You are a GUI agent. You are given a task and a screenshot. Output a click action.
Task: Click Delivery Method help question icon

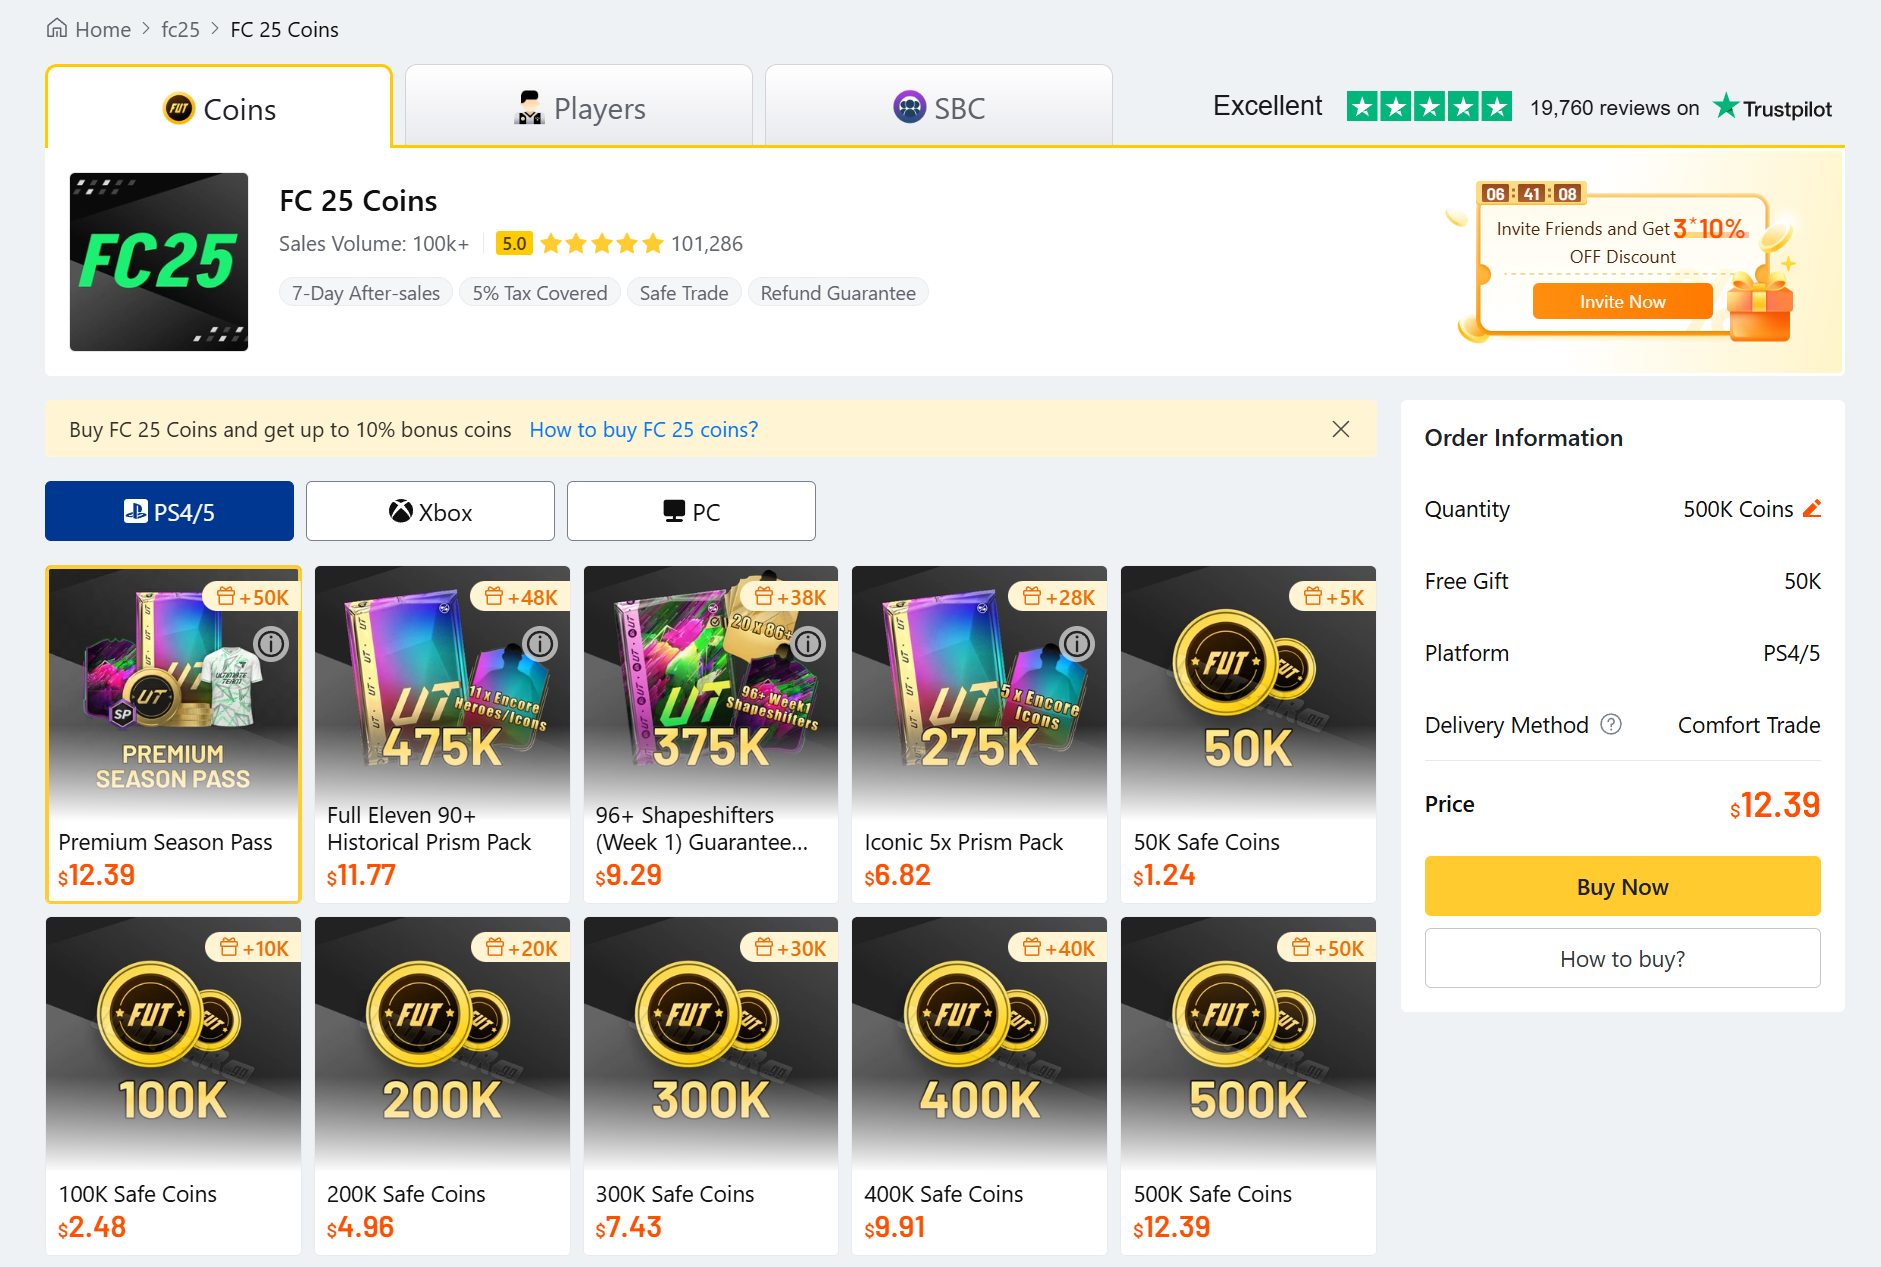point(1611,724)
